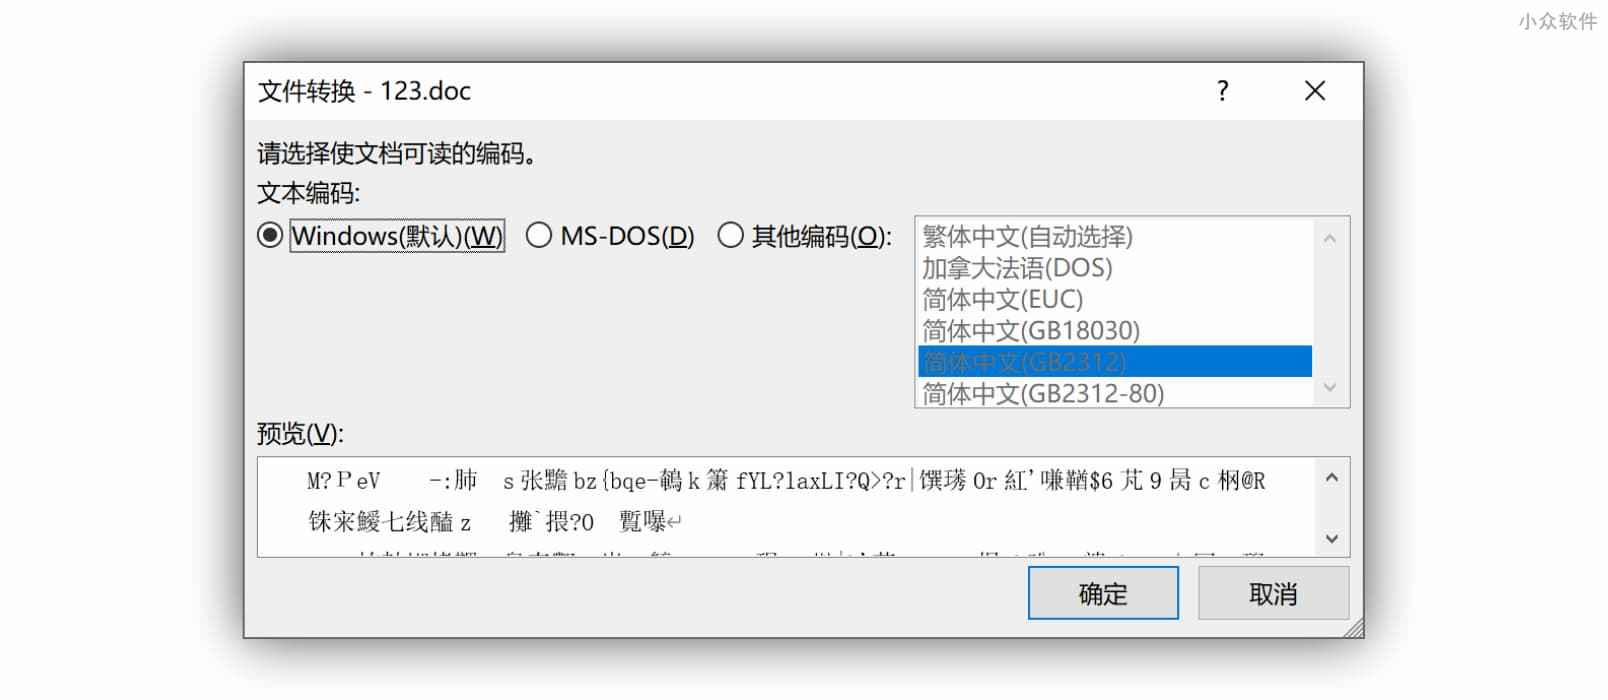Viewport: 1608px width, 700px height.
Task: Click the encoding list scrollbar track
Action: tap(1330, 313)
